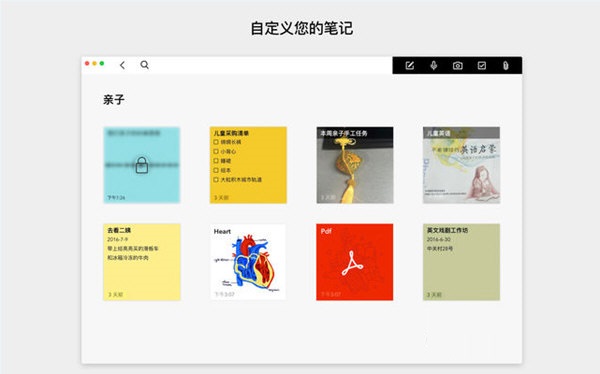Click the padlock on the blue note
Screen dimensions: 600x374
(142, 165)
